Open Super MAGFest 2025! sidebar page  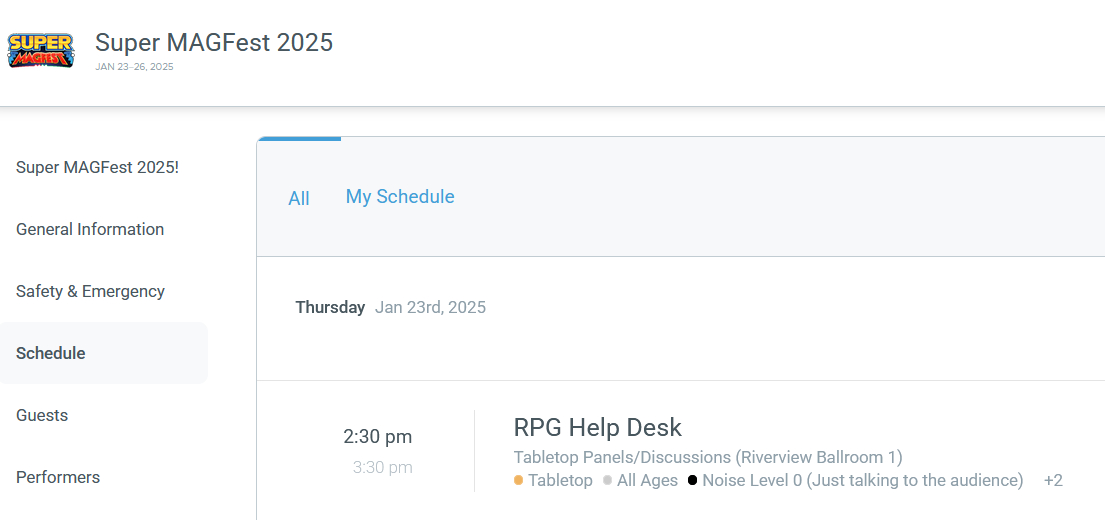click(x=97, y=167)
